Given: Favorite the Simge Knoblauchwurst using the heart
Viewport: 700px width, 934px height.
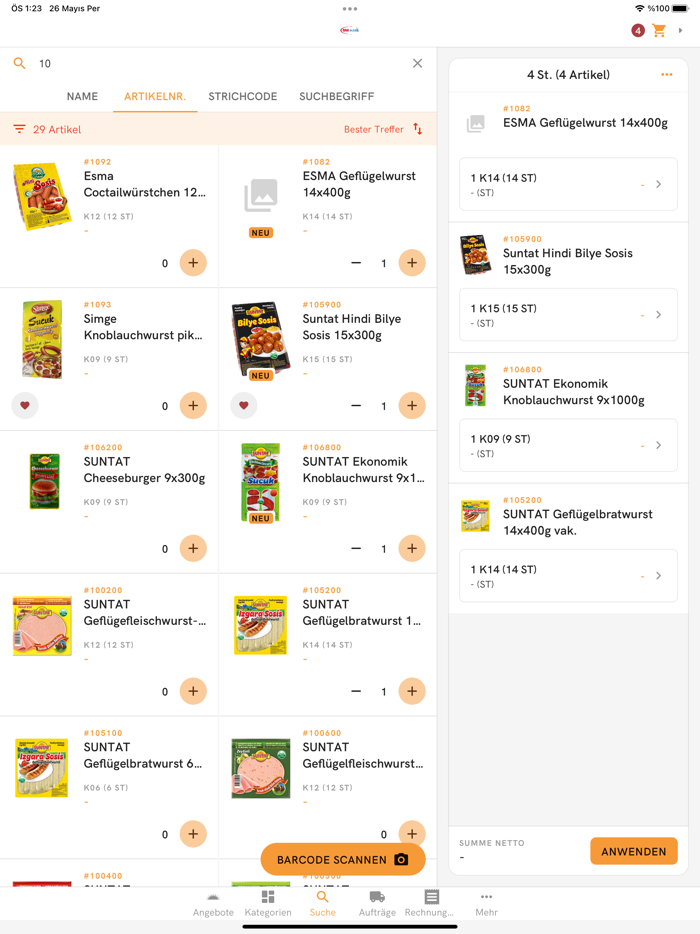Looking at the screenshot, I should 24,406.
